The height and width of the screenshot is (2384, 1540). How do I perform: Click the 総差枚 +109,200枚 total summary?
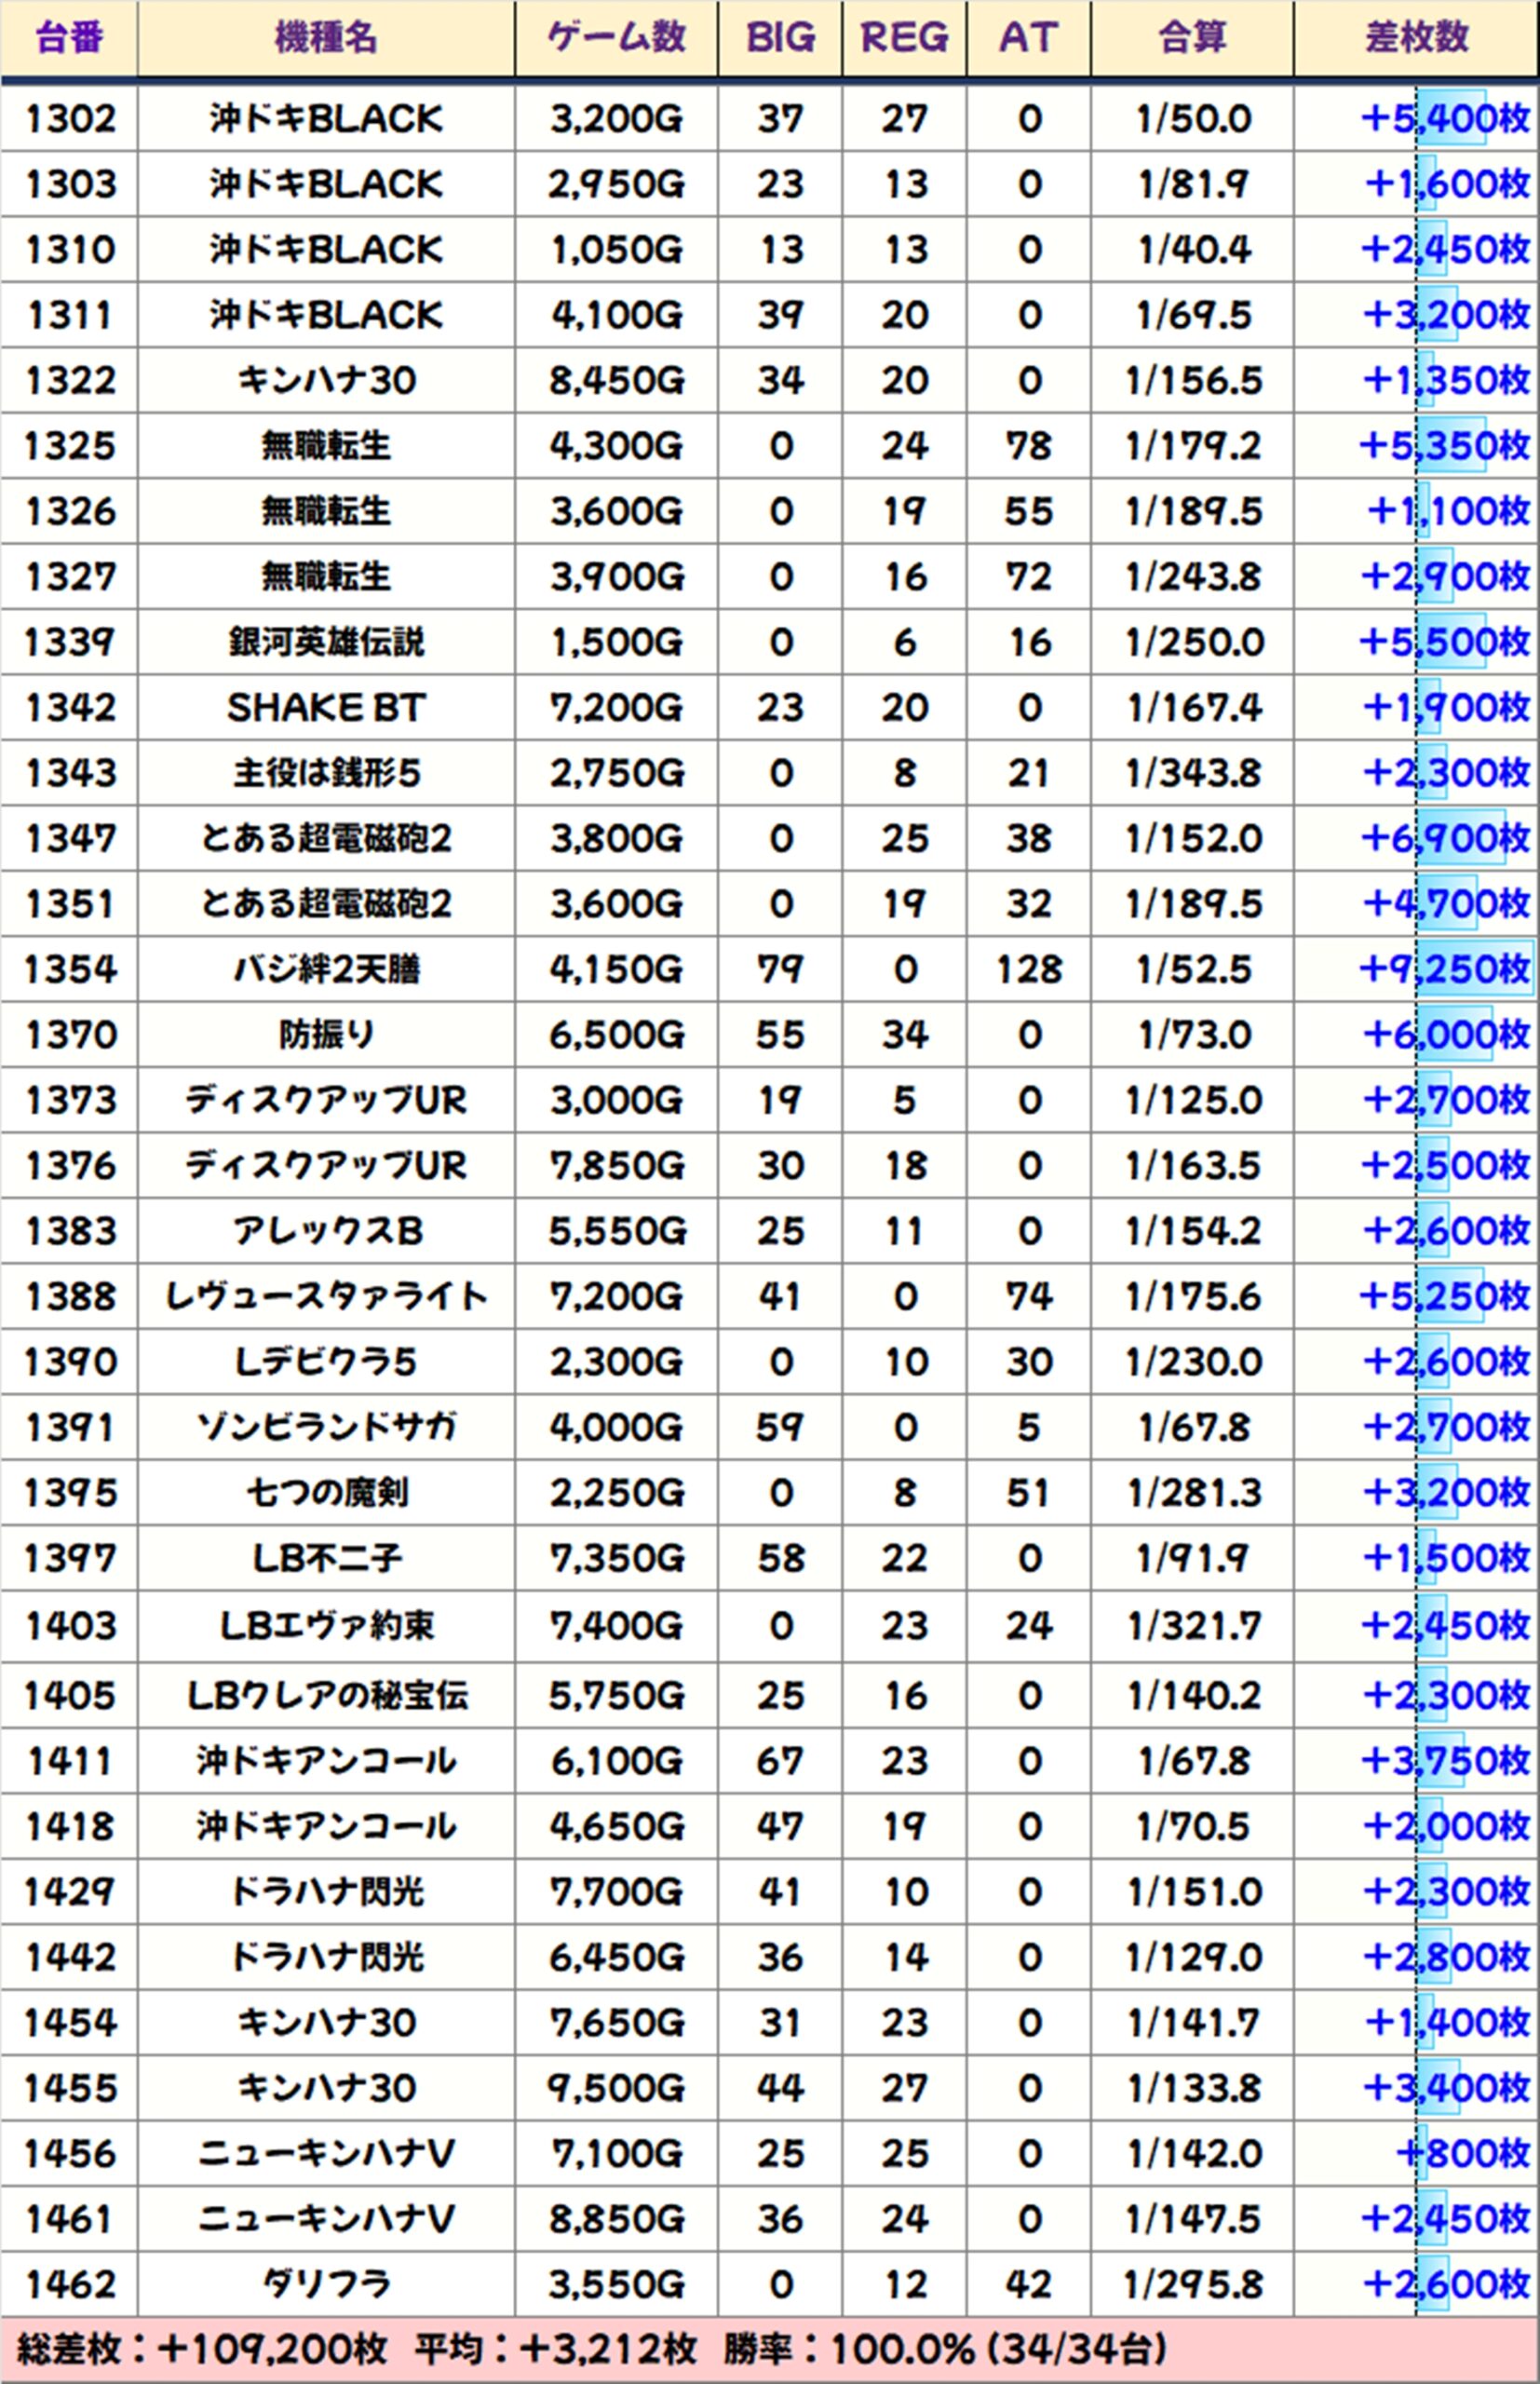click(202, 2349)
